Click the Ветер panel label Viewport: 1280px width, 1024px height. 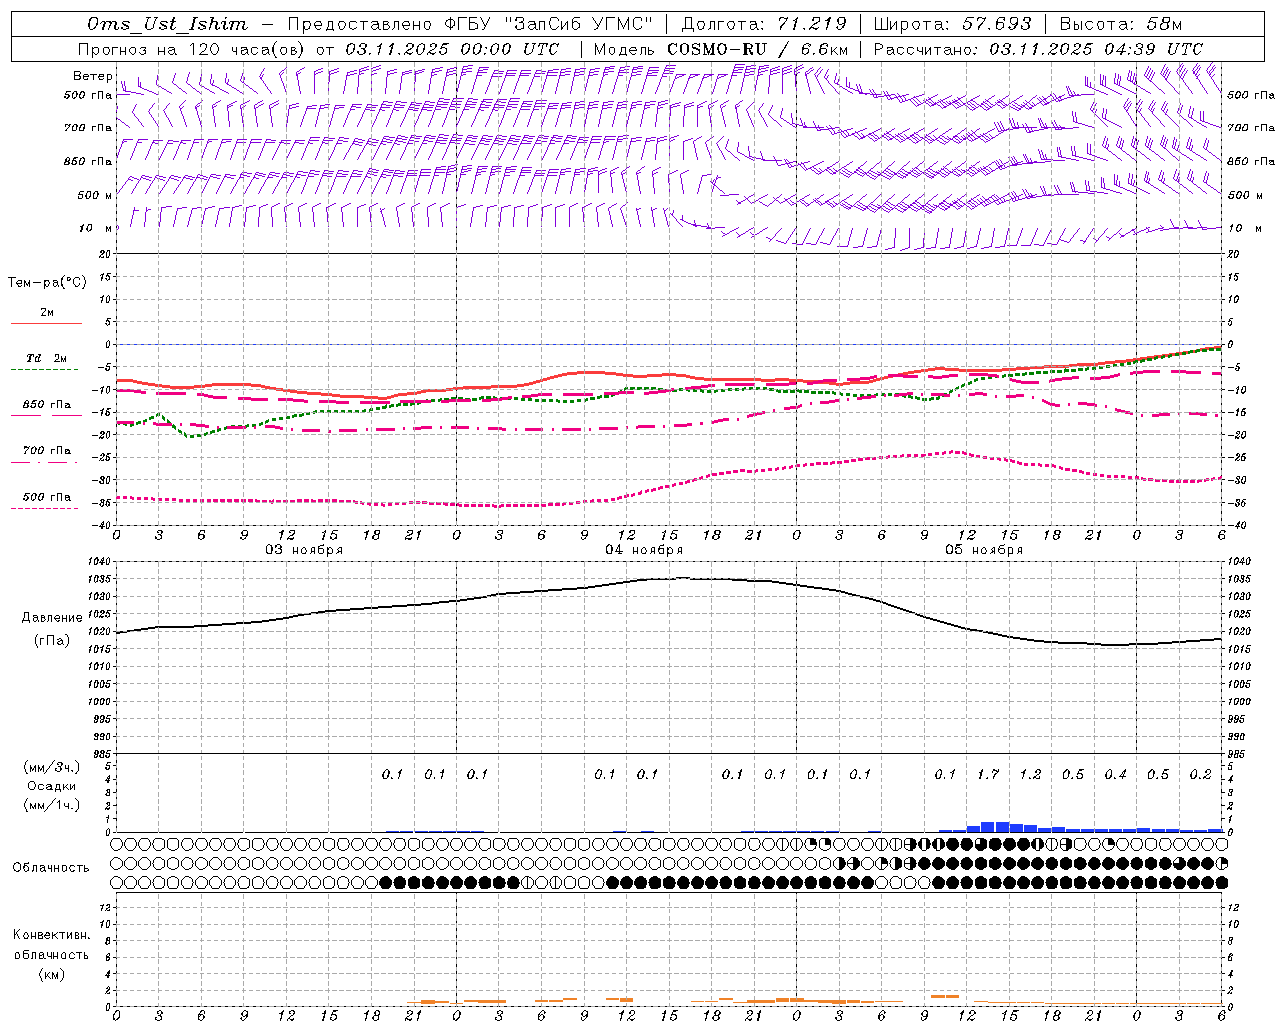(x=93, y=76)
